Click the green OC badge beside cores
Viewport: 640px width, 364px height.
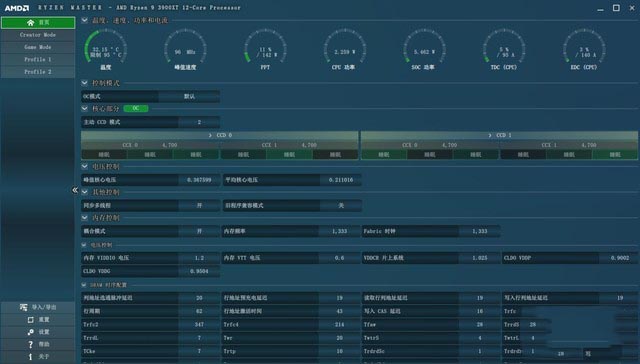click(136, 108)
